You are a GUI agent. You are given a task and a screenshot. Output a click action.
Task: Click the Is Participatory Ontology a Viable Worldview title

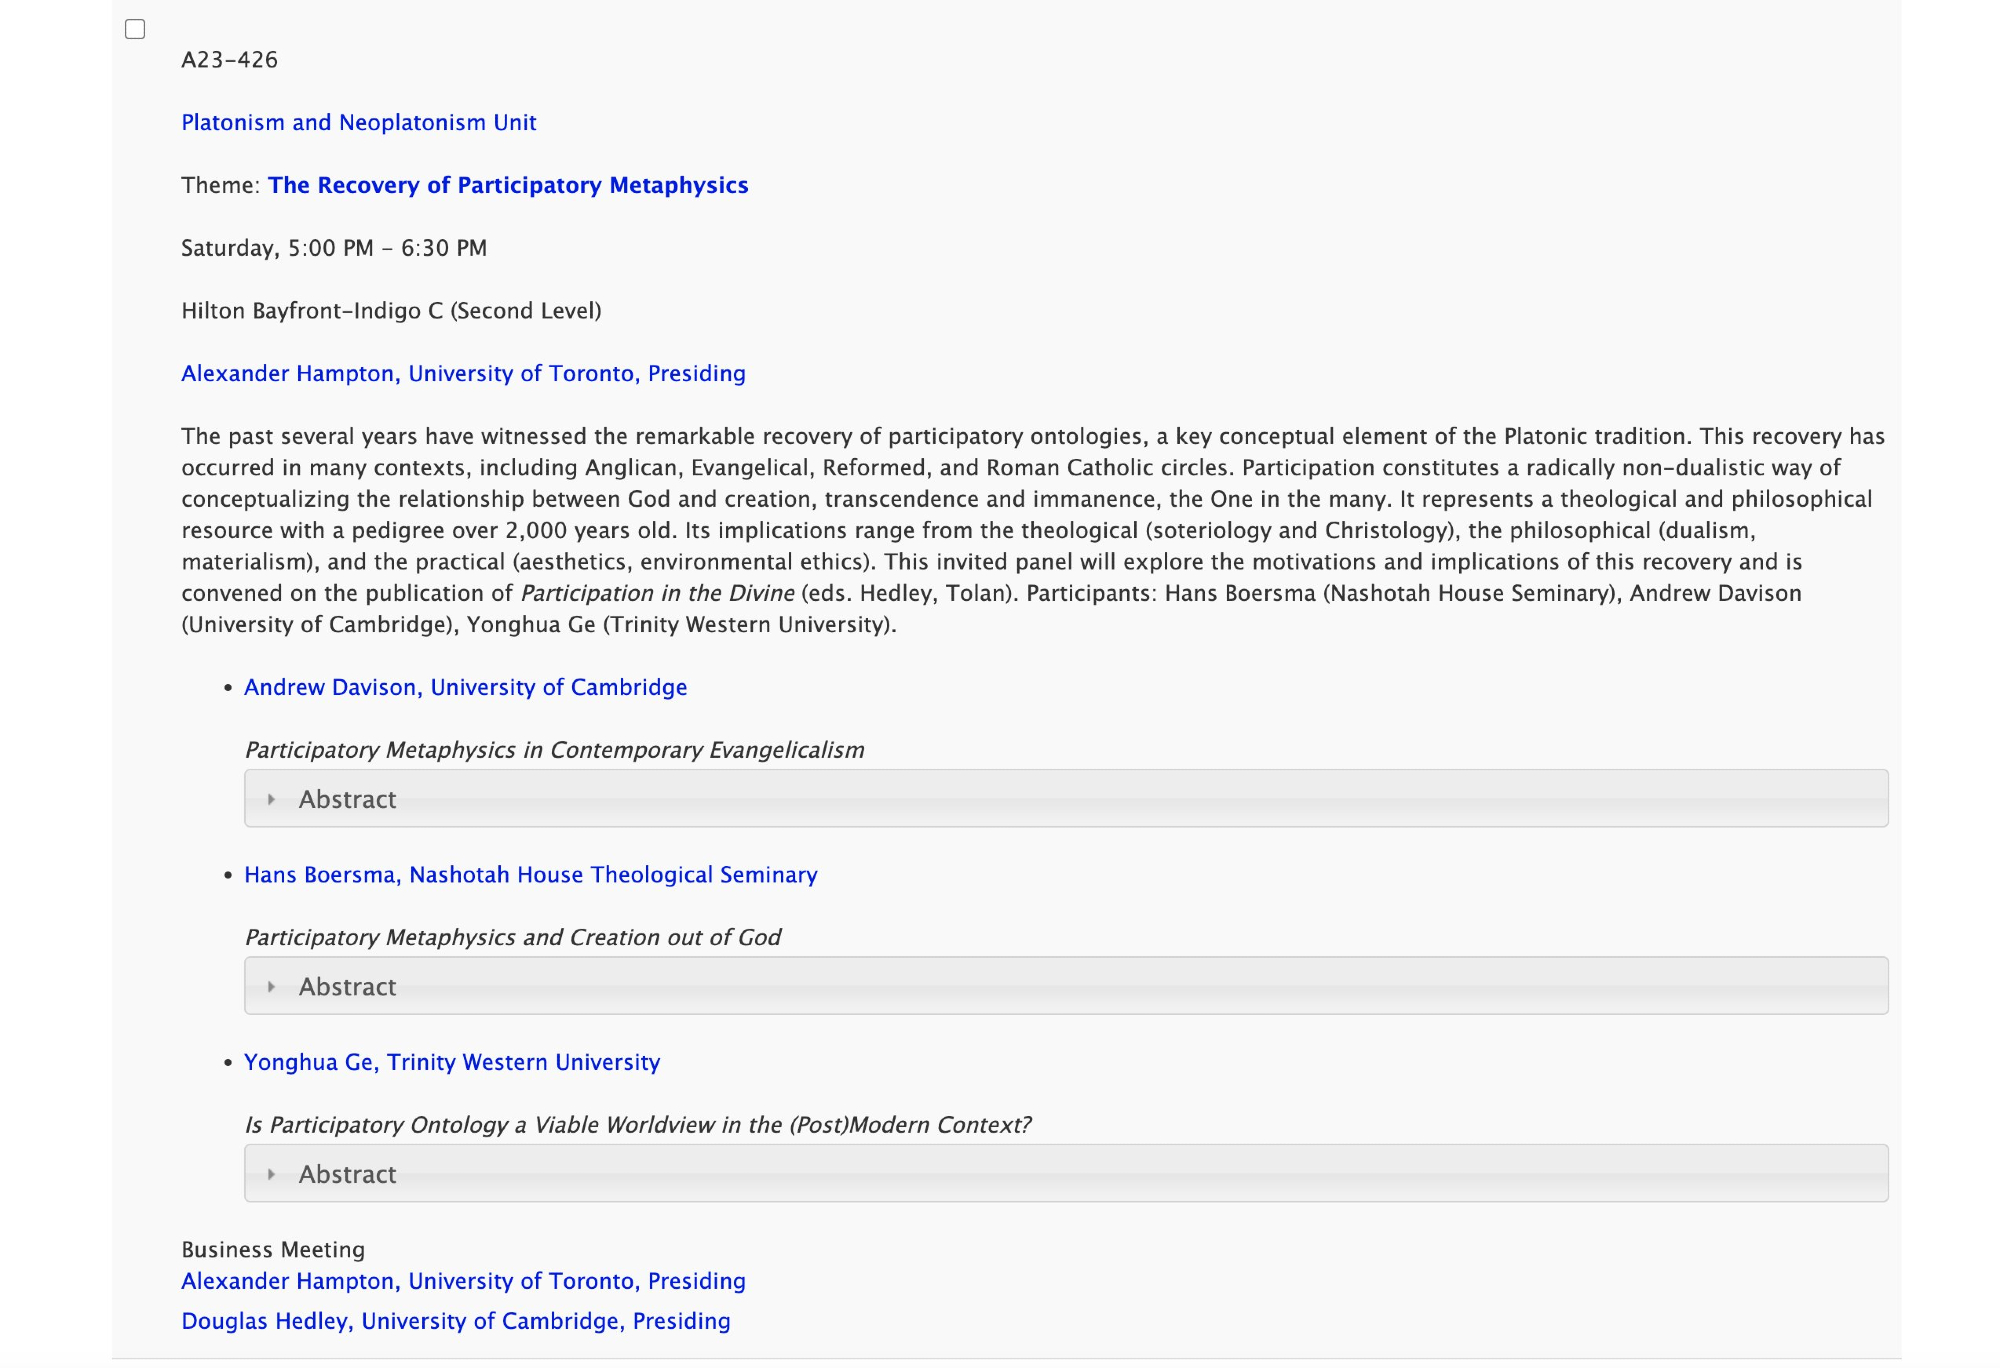(x=637, y=1125)
